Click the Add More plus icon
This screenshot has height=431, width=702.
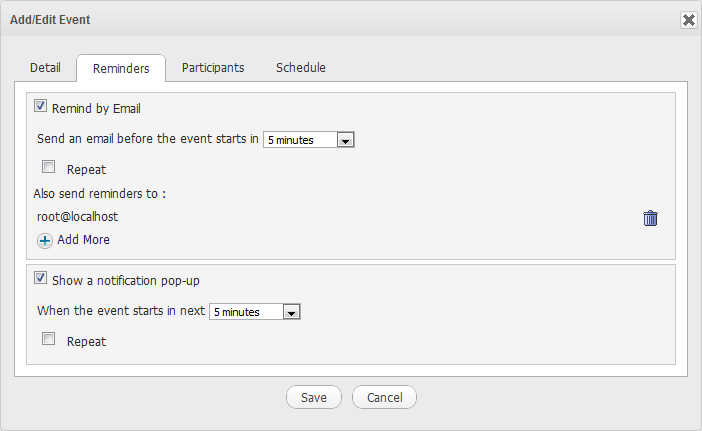[x=45, y=241]
